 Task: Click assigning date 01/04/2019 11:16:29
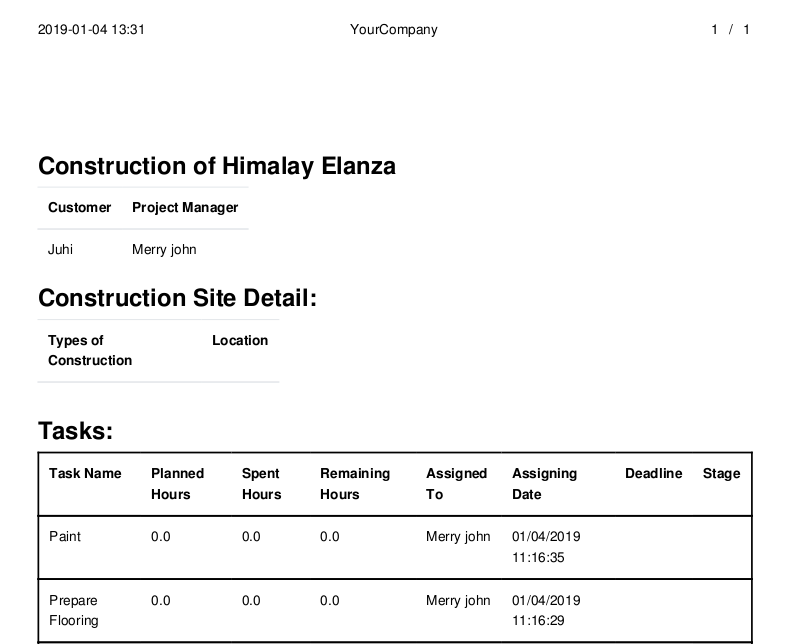point(546,610)
